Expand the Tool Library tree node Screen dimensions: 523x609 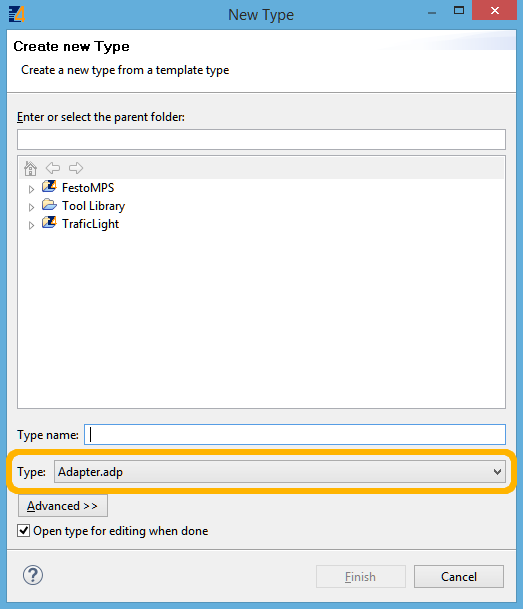[31, 207]
